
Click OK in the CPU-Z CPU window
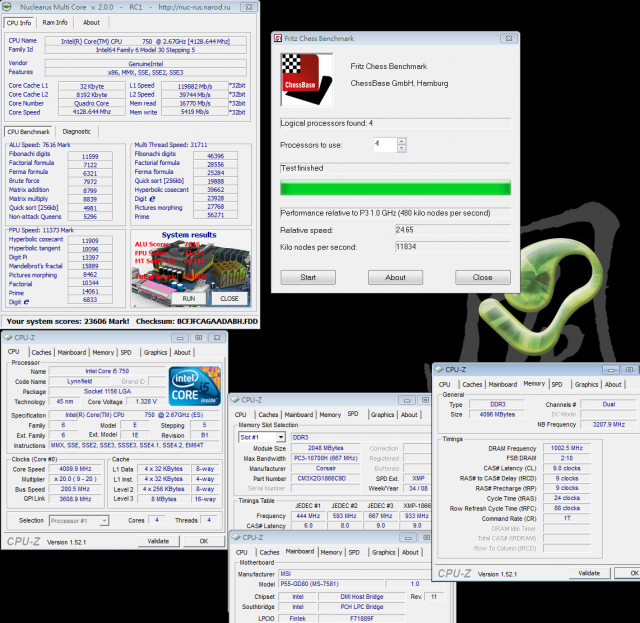[204, 541]
